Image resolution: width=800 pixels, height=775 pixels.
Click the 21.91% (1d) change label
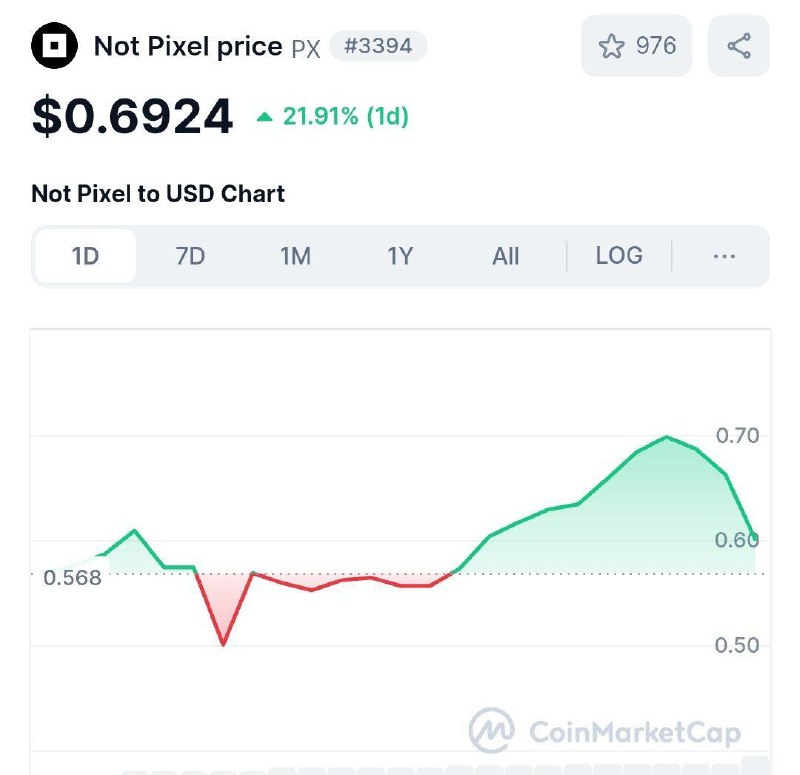coord(346,116)
